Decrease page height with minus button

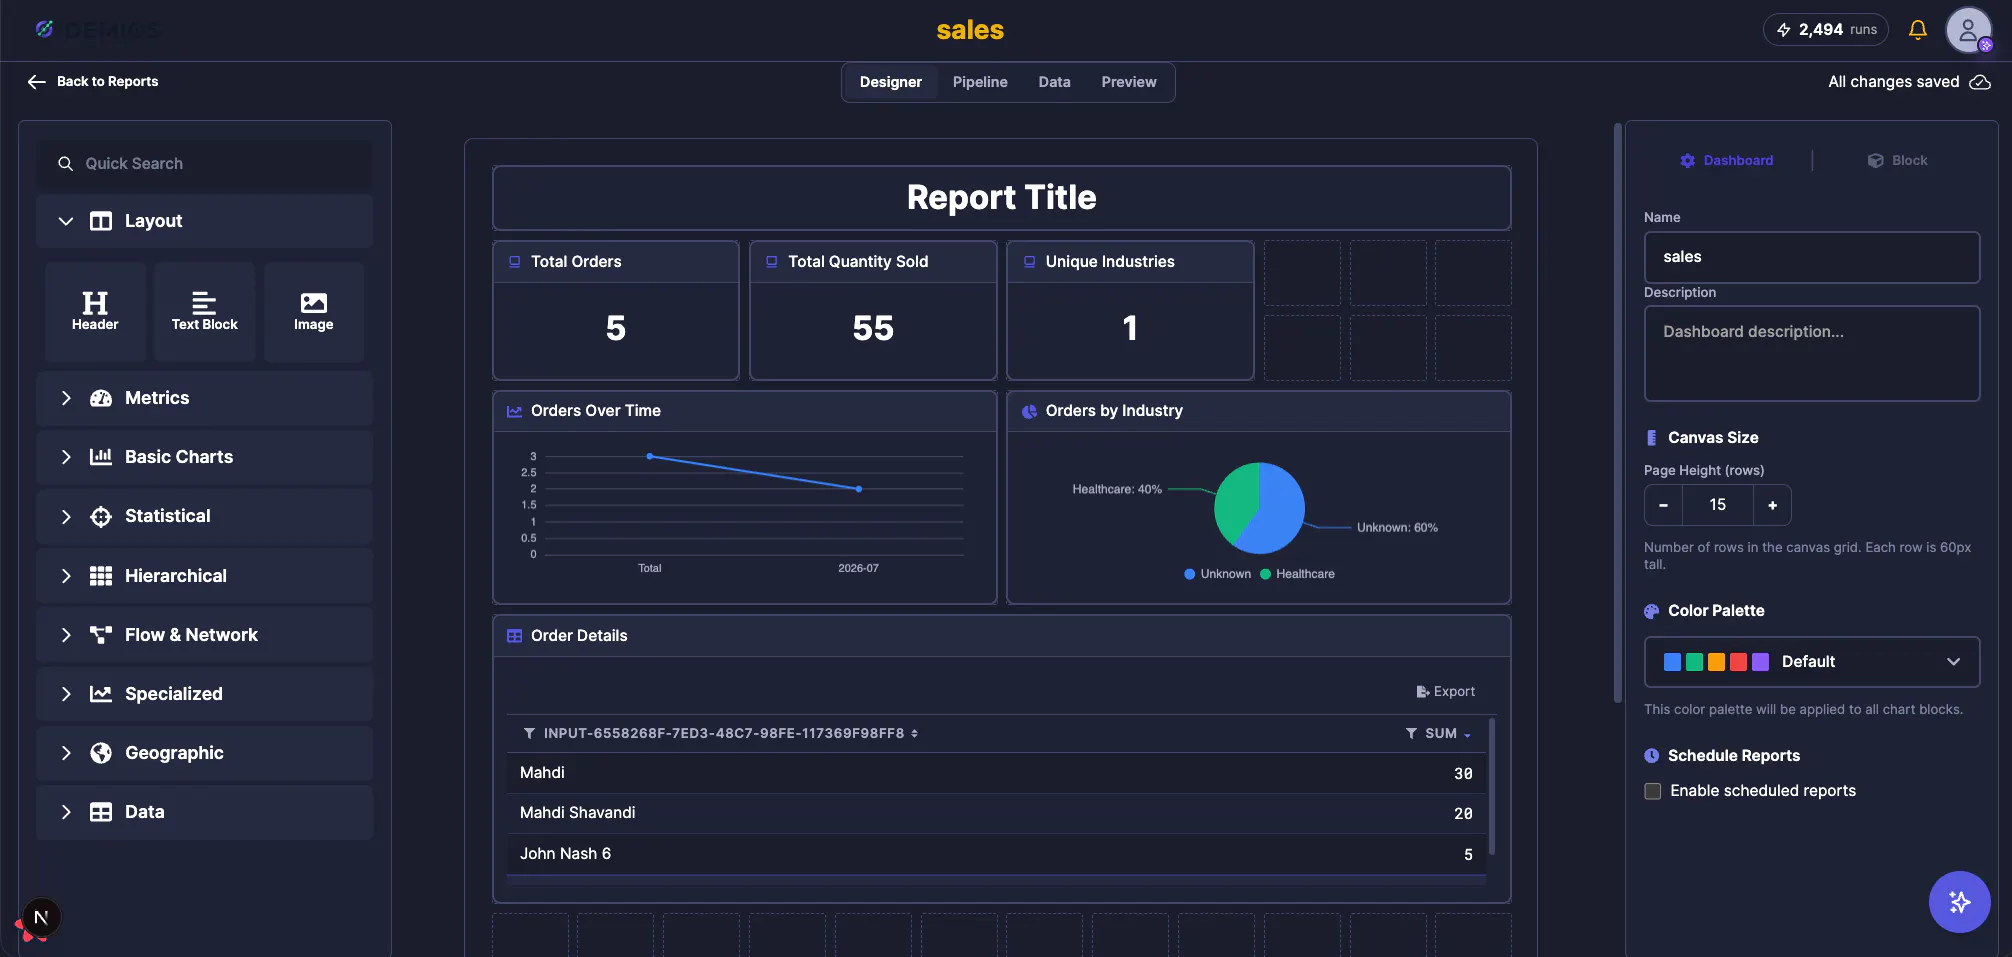(1663, 505)
